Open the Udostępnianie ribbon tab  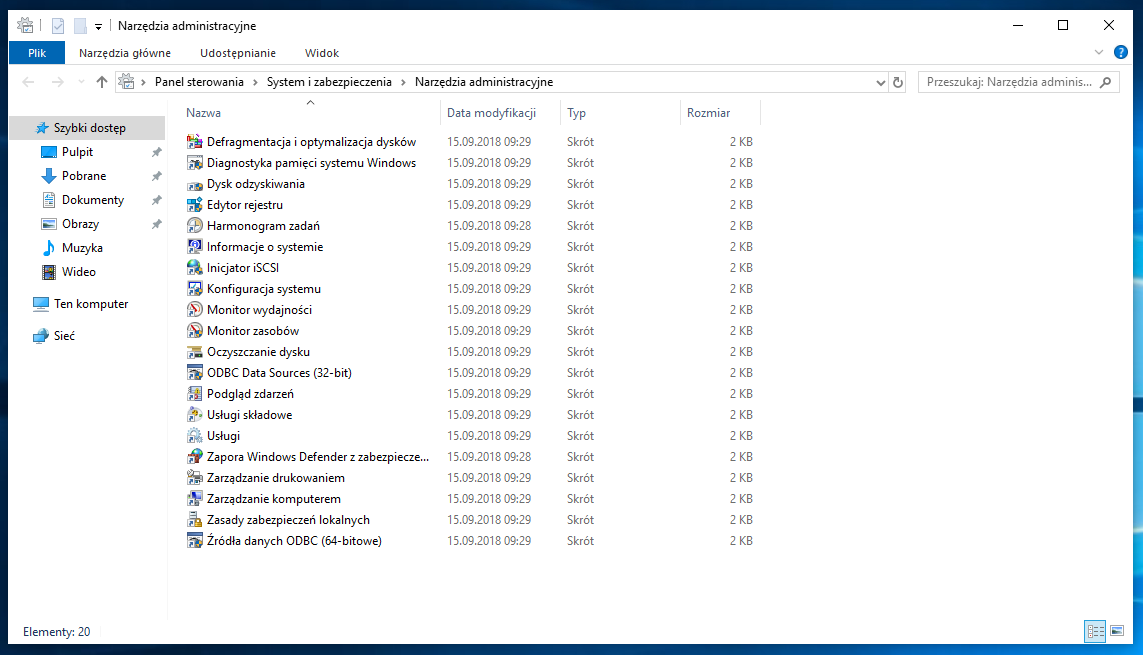point(238,53)
